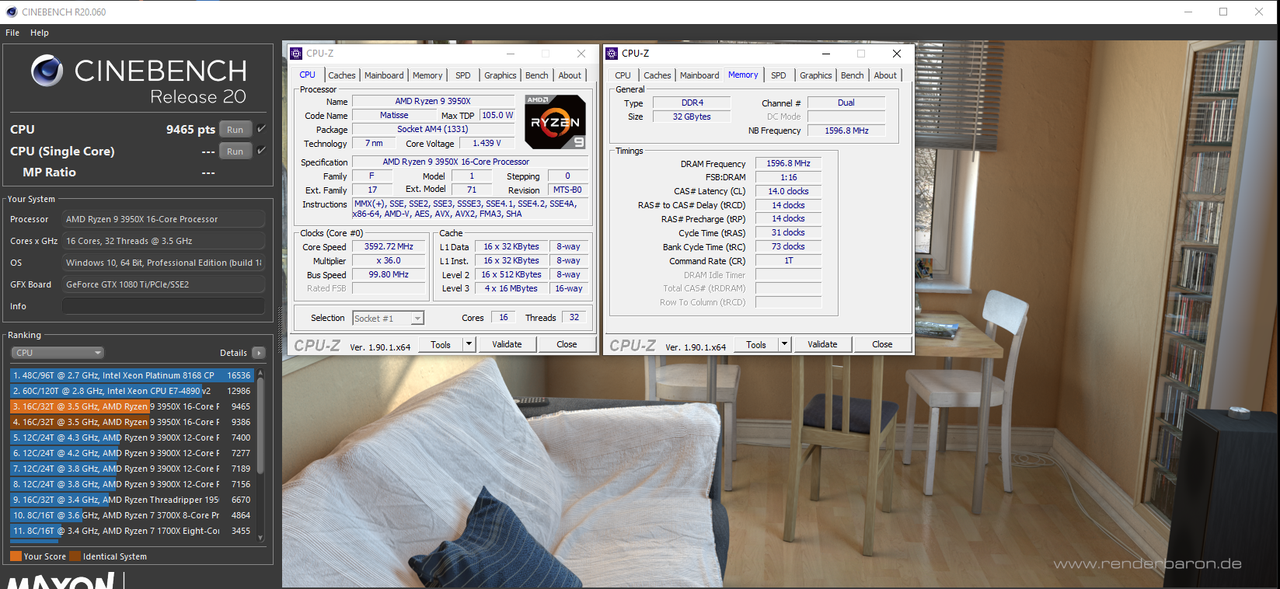1280x589 pixels.
Task: Click the Details arrow icon in Ranking
Action: point(258,353)
